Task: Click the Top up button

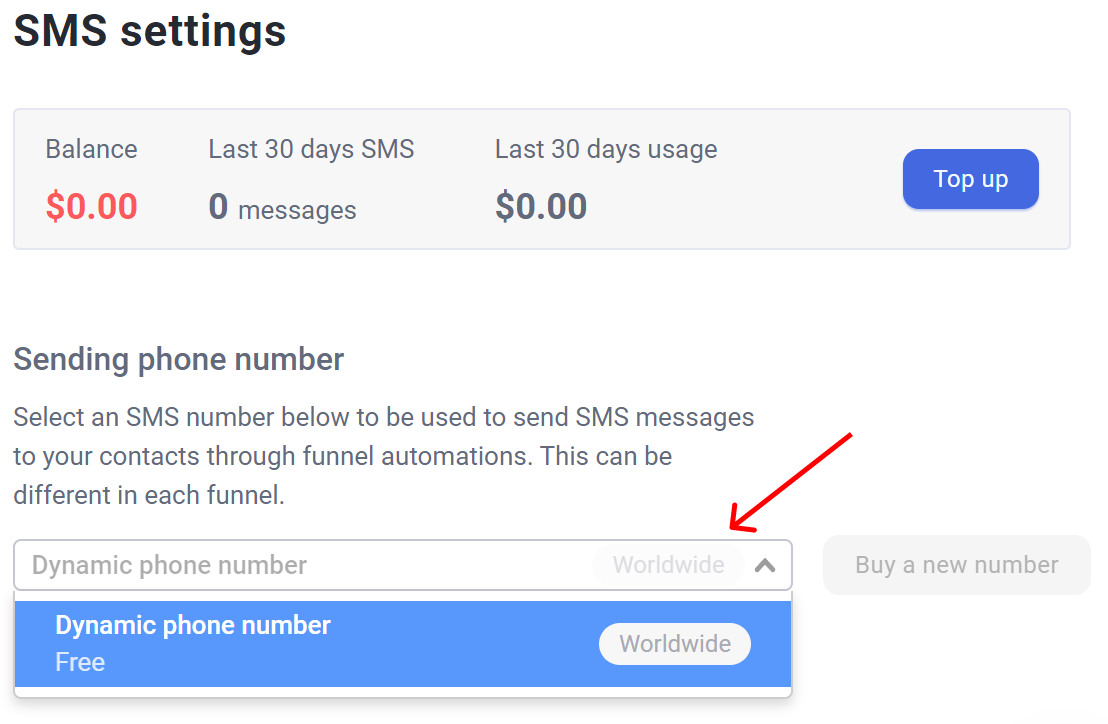Action: coord(970,180)
